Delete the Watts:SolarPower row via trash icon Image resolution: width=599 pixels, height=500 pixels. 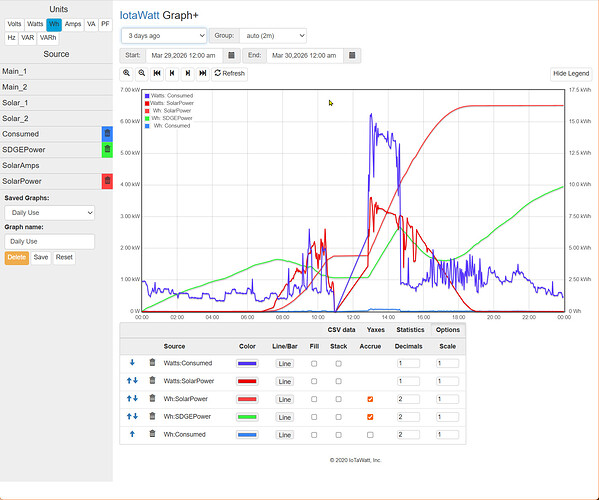coord(152,380)
